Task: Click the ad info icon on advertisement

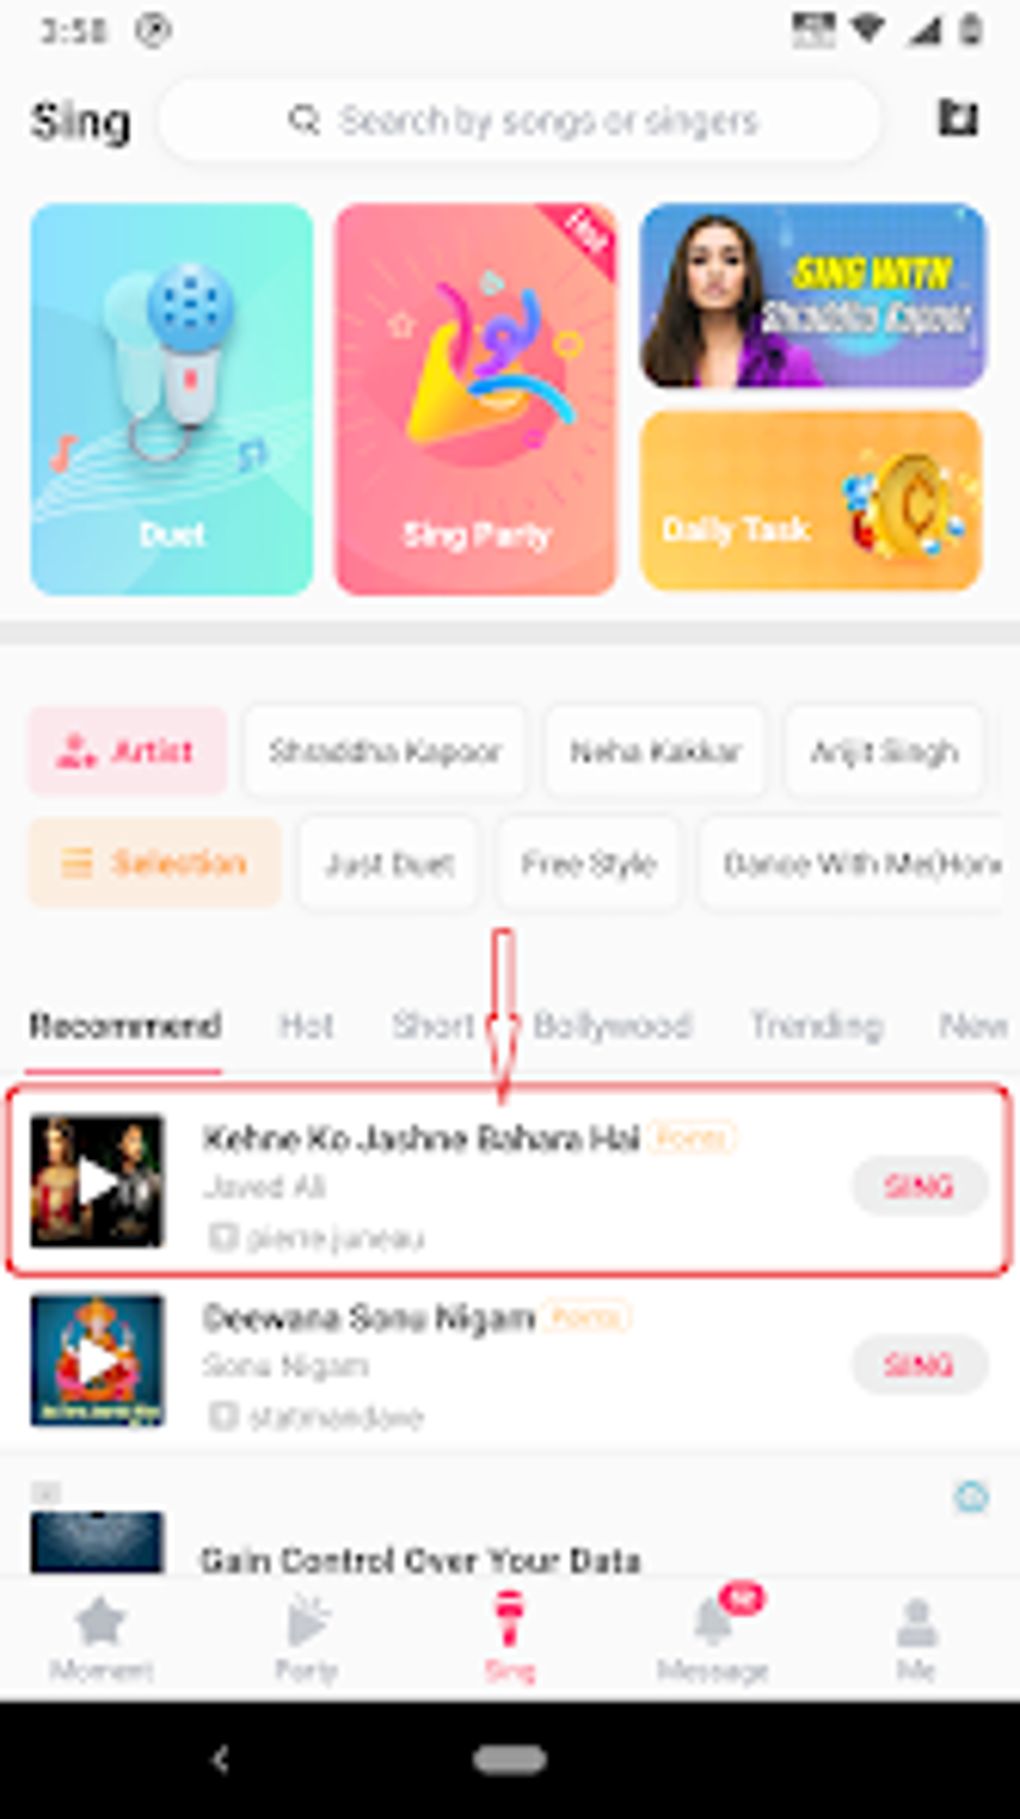Action: (971, 1497)
